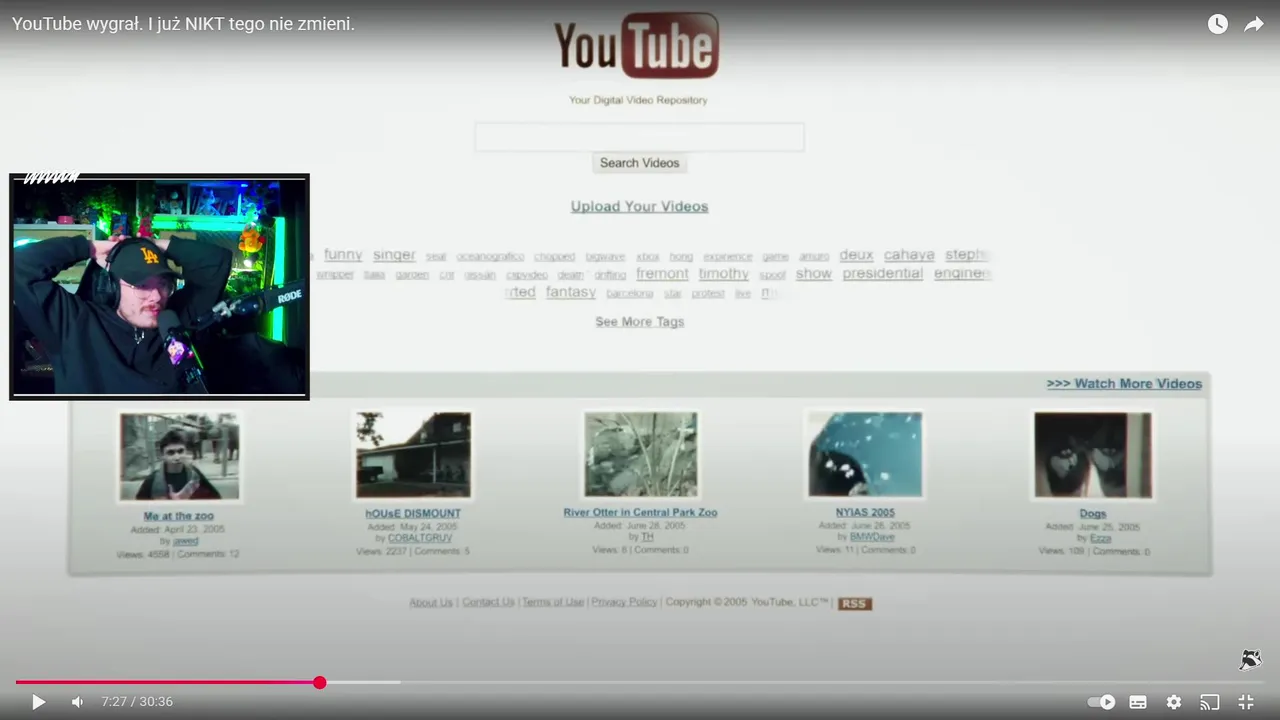
Task: Open uploader BMWDave profile link
Action: coord(872,537)
